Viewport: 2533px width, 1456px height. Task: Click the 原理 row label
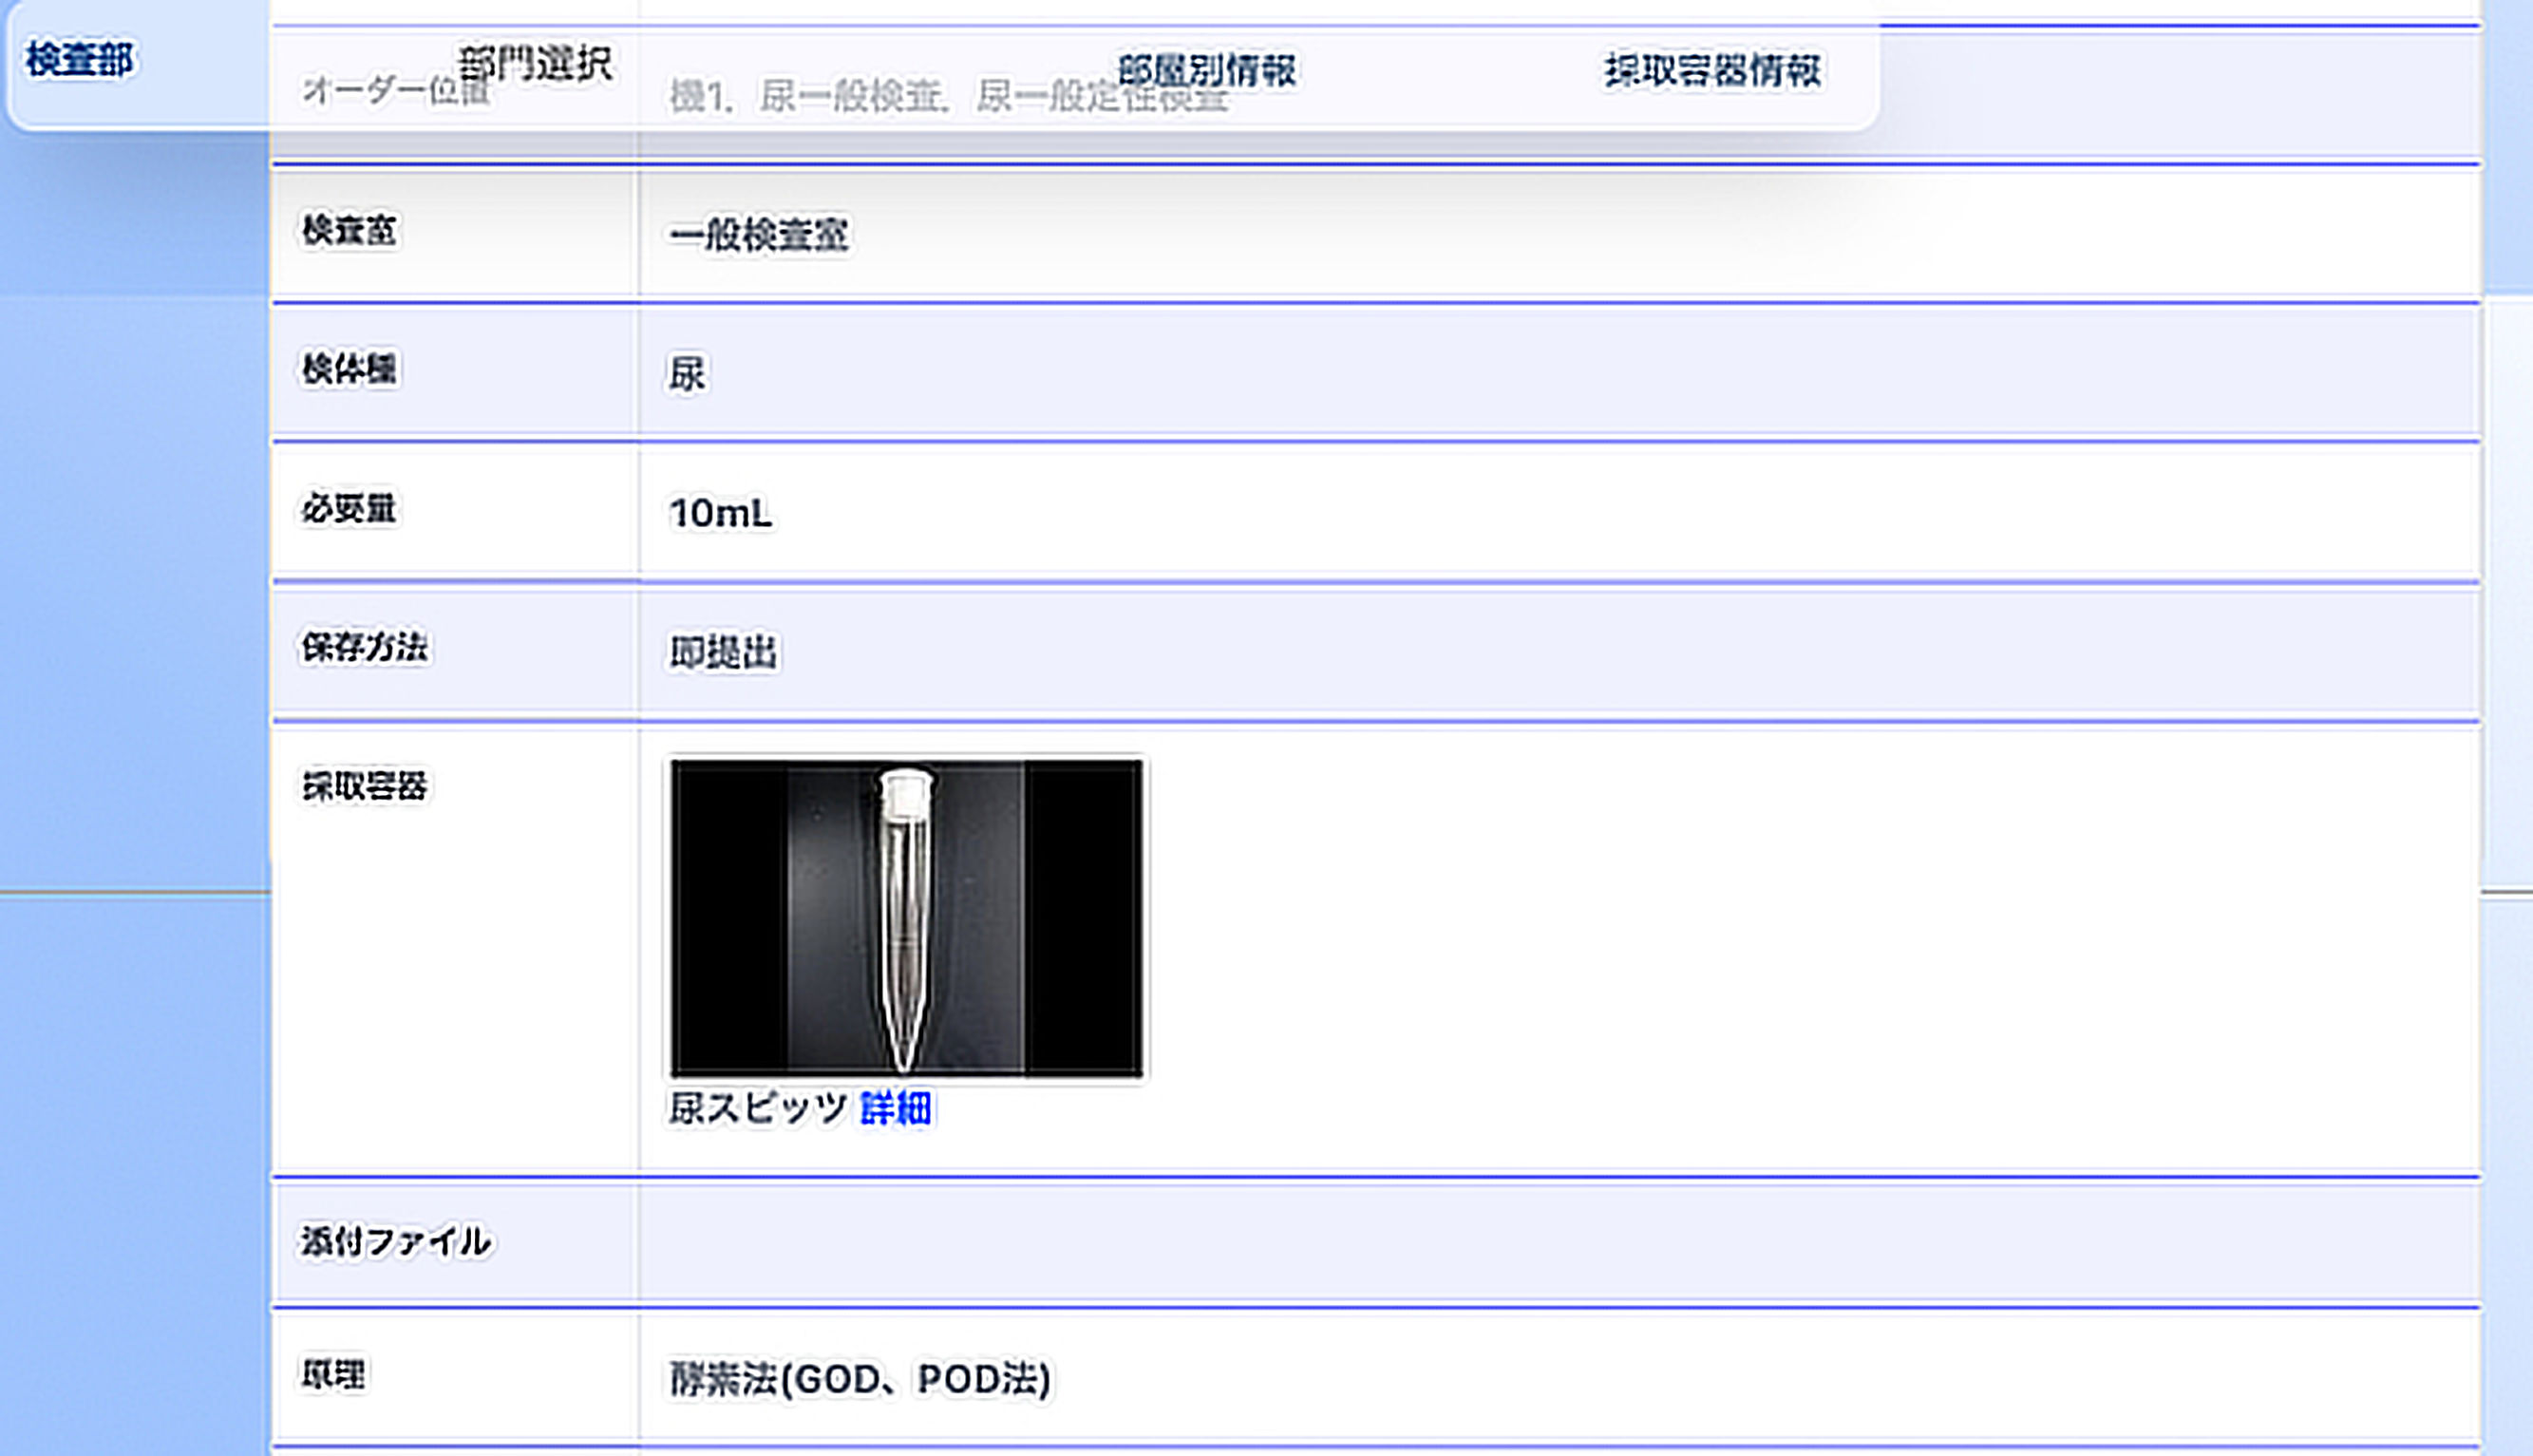pyautogui.click(x=333, y=1375)
